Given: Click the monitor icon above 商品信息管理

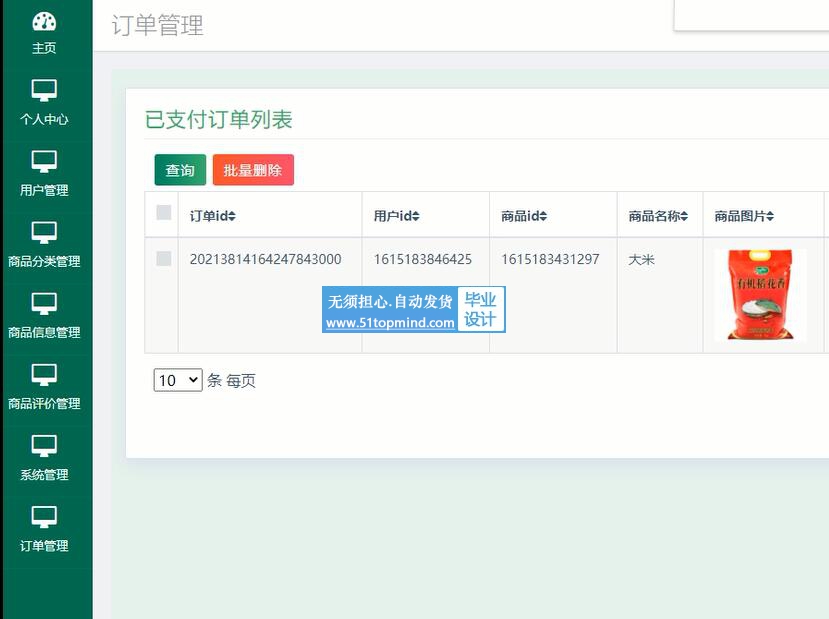Looking at the screenshot, I should point(44,304).
